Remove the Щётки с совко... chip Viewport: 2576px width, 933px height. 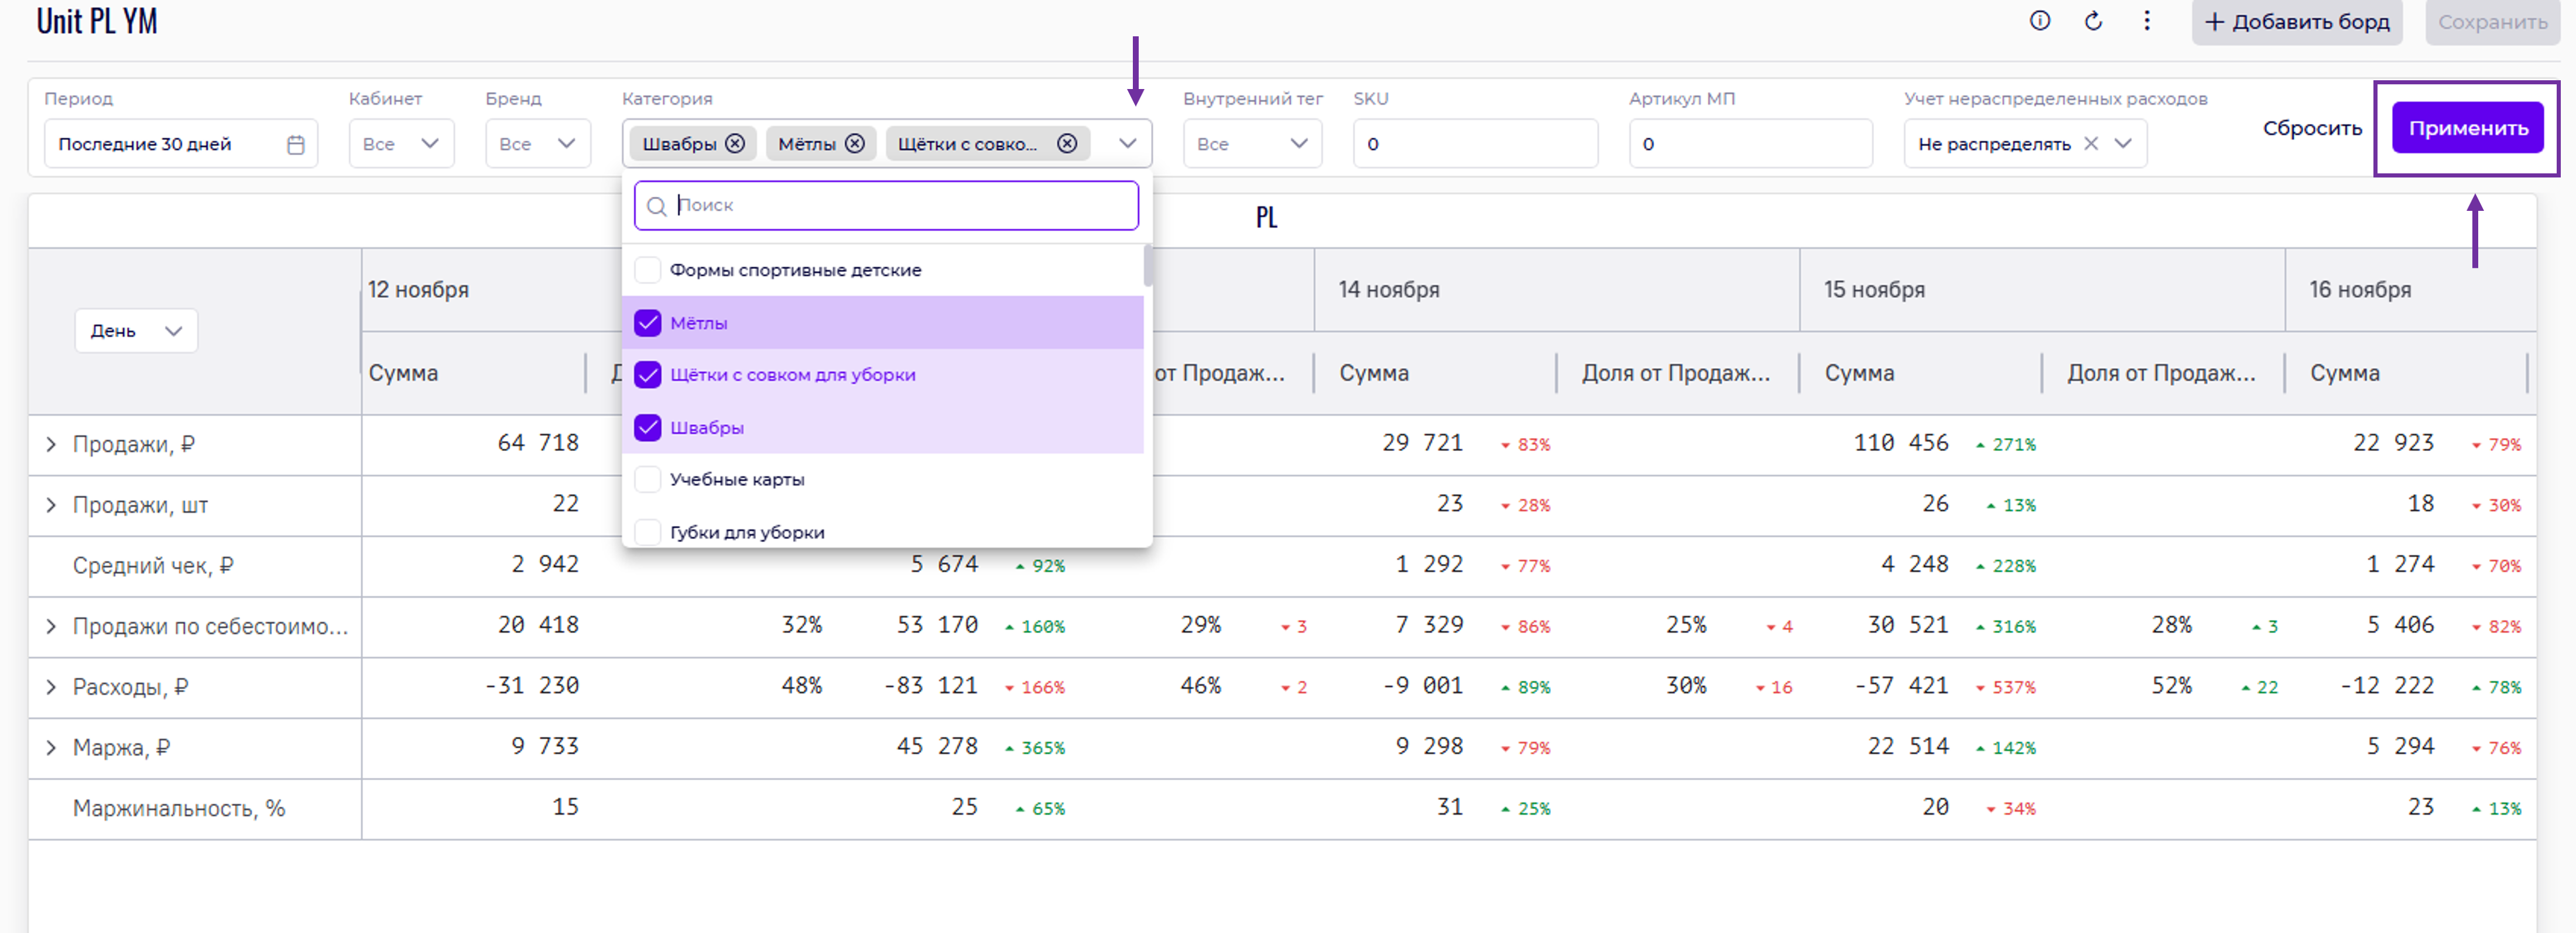(x=1067, y=144)
